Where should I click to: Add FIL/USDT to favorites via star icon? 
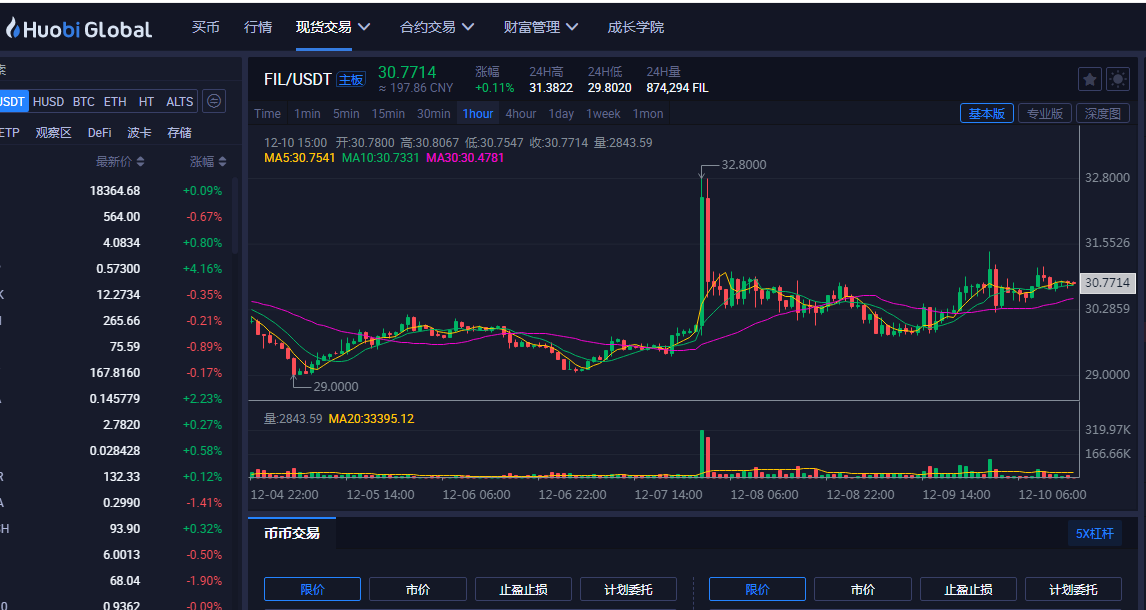pyautogui.click(x=1089, y=78)
